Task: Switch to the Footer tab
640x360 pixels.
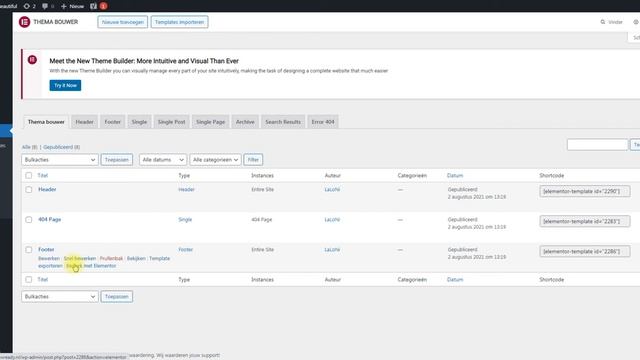Action: pyautogui.click(x=112, y=122)
